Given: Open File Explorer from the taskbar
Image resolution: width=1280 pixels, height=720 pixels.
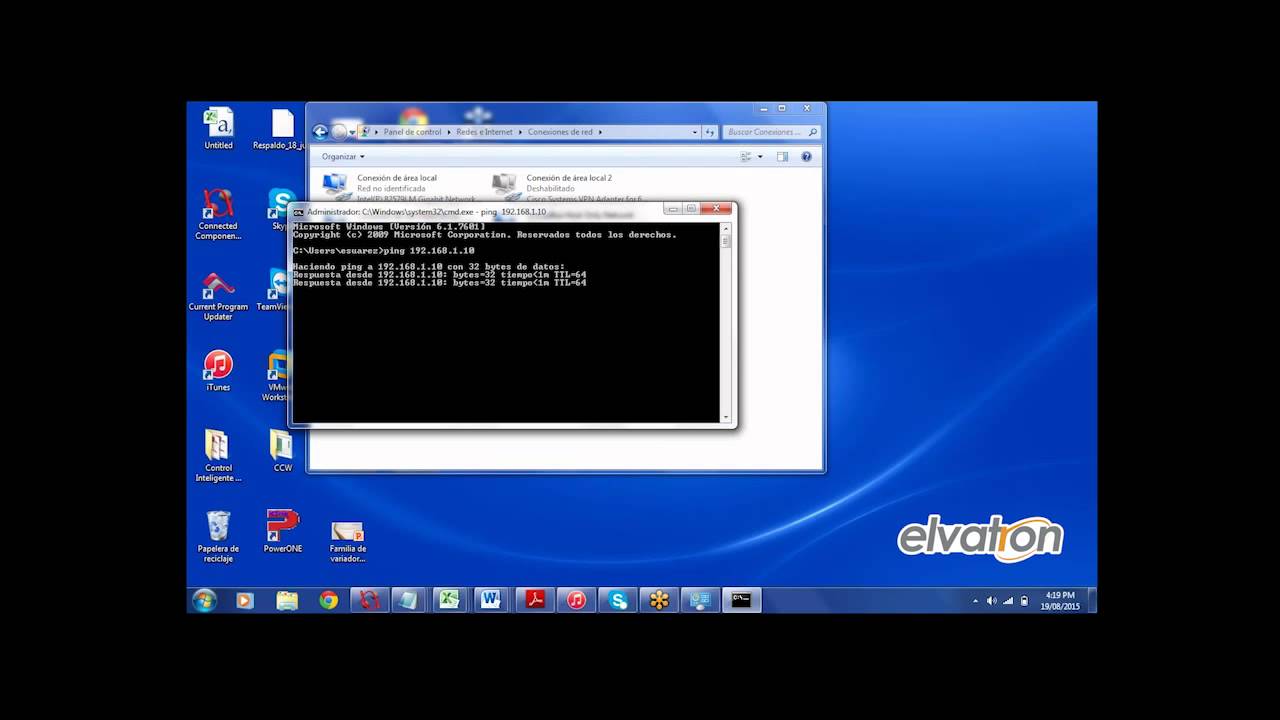Looking at the screenshot, I should [x=287, y=600].
